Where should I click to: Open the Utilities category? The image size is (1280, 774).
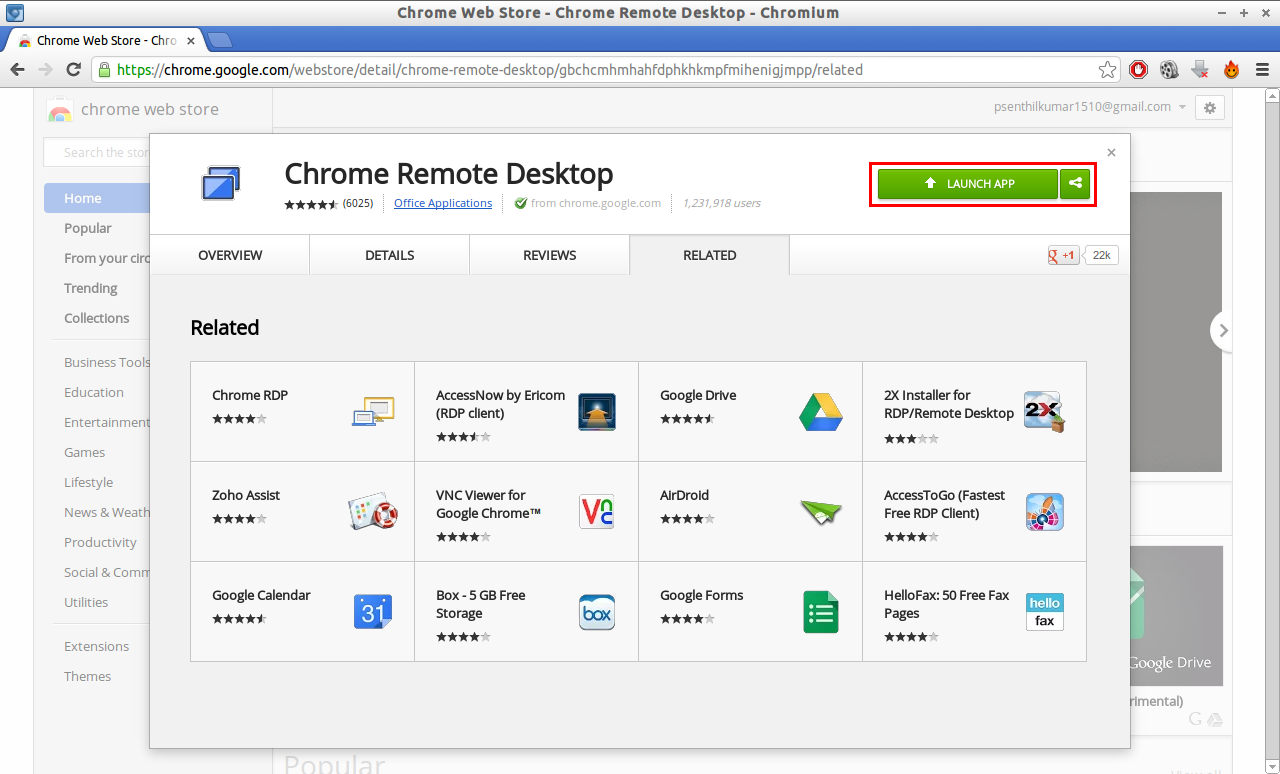86,602
